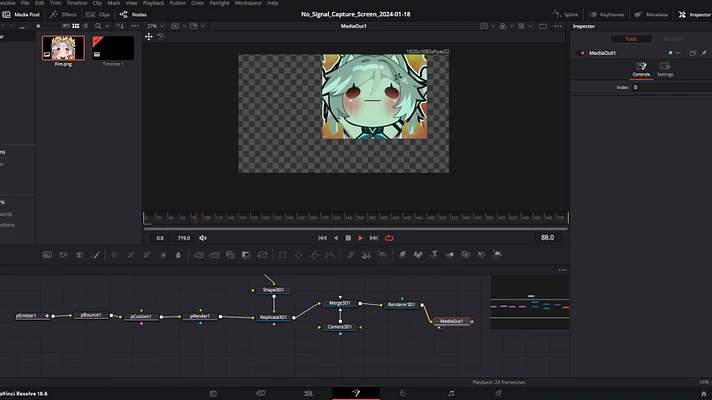Image resolution: width=712 pixels, height=400 pixels.
Task: Select the Fire.png media thumbnail
Action: 63,48
